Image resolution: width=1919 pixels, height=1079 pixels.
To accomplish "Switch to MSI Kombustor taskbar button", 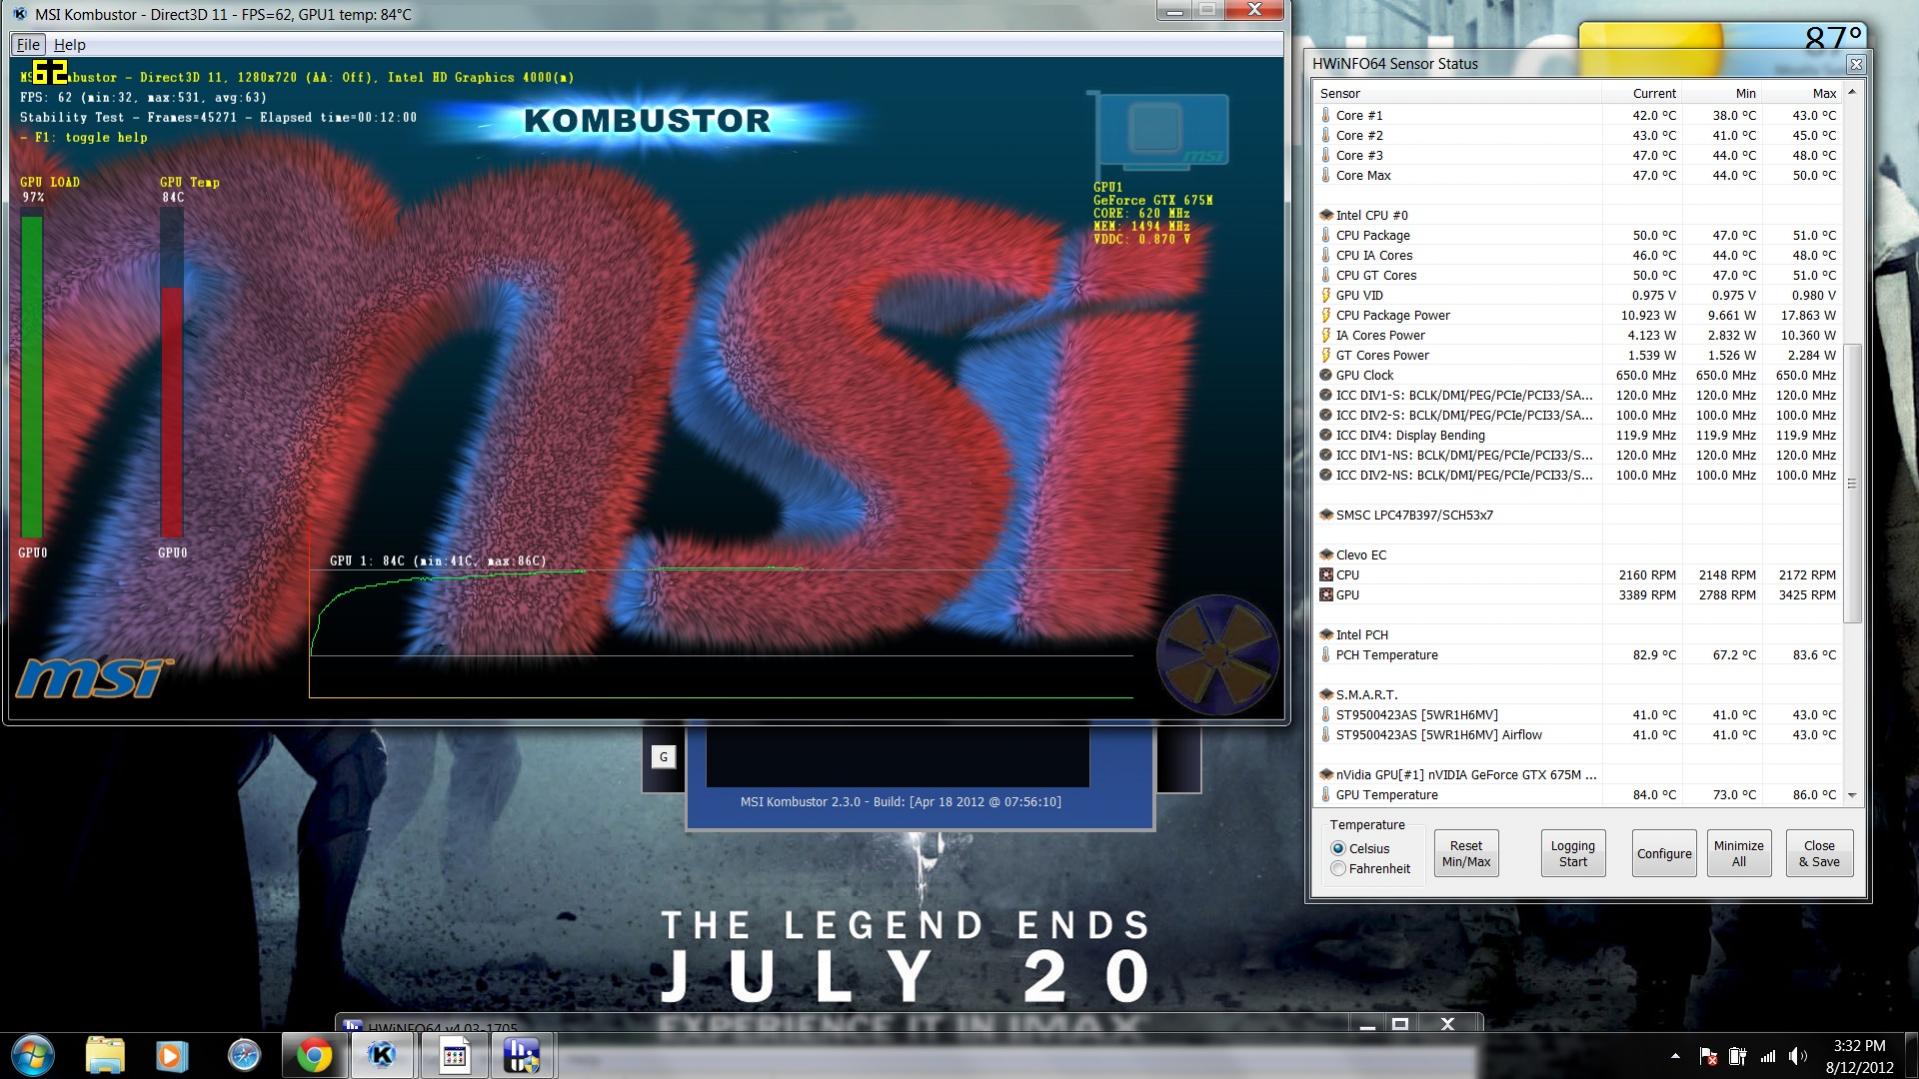I will 382,1056.
